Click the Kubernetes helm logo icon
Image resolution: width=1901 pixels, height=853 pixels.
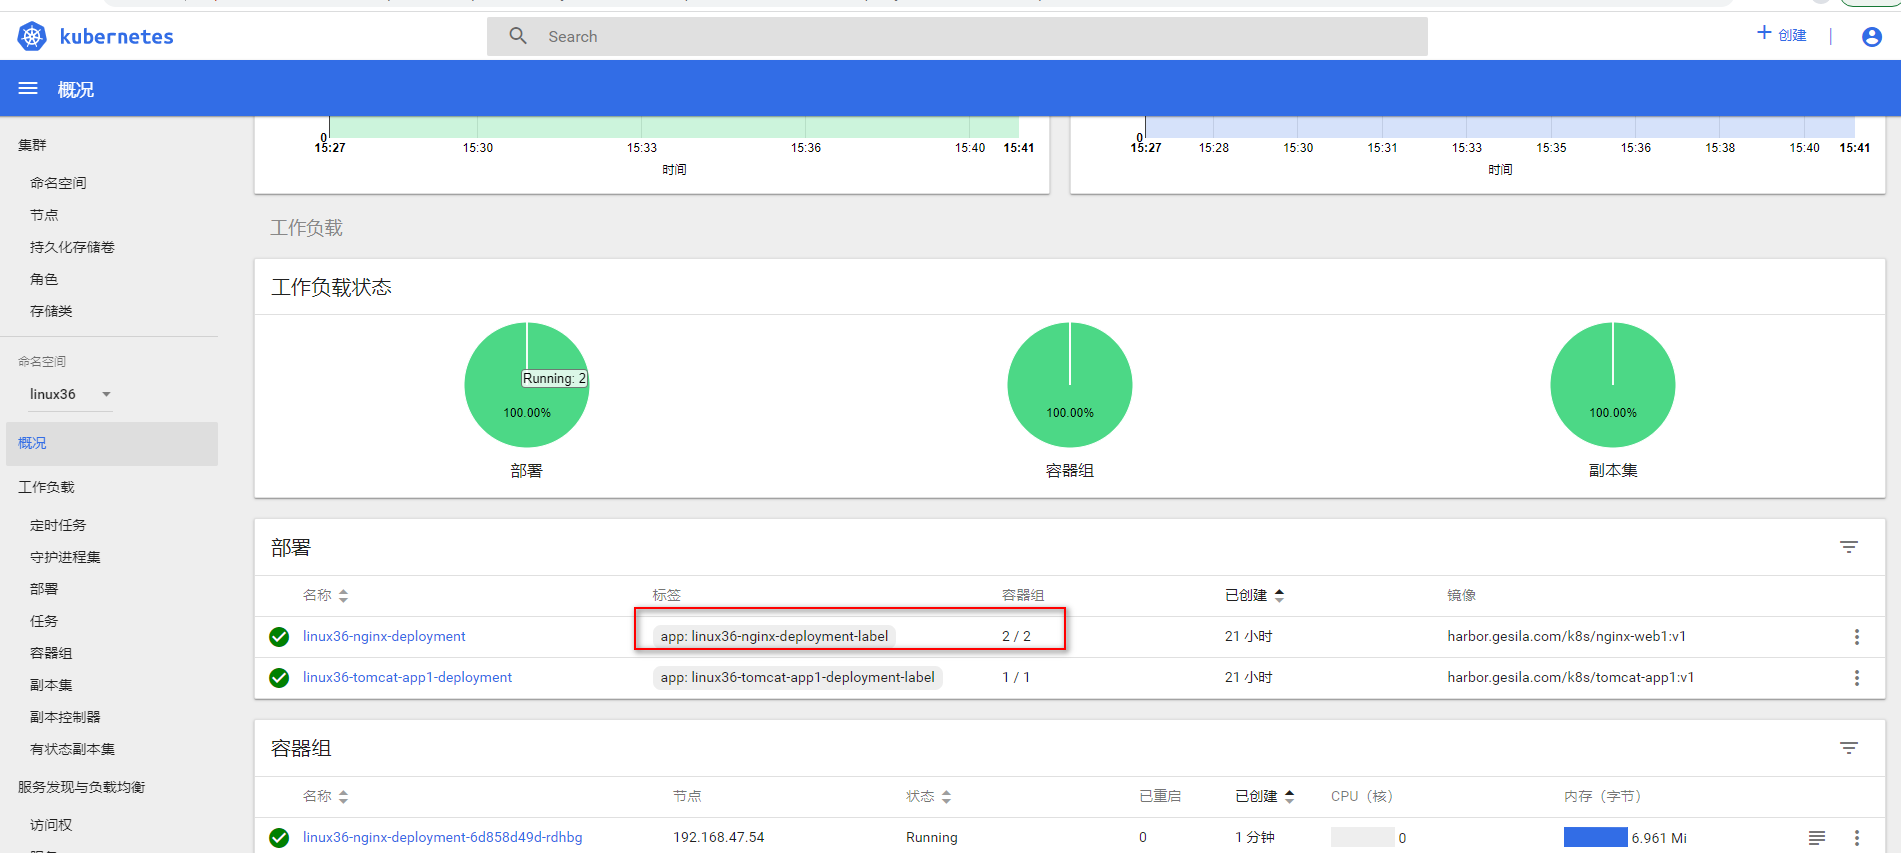click(x=32, y=37)
